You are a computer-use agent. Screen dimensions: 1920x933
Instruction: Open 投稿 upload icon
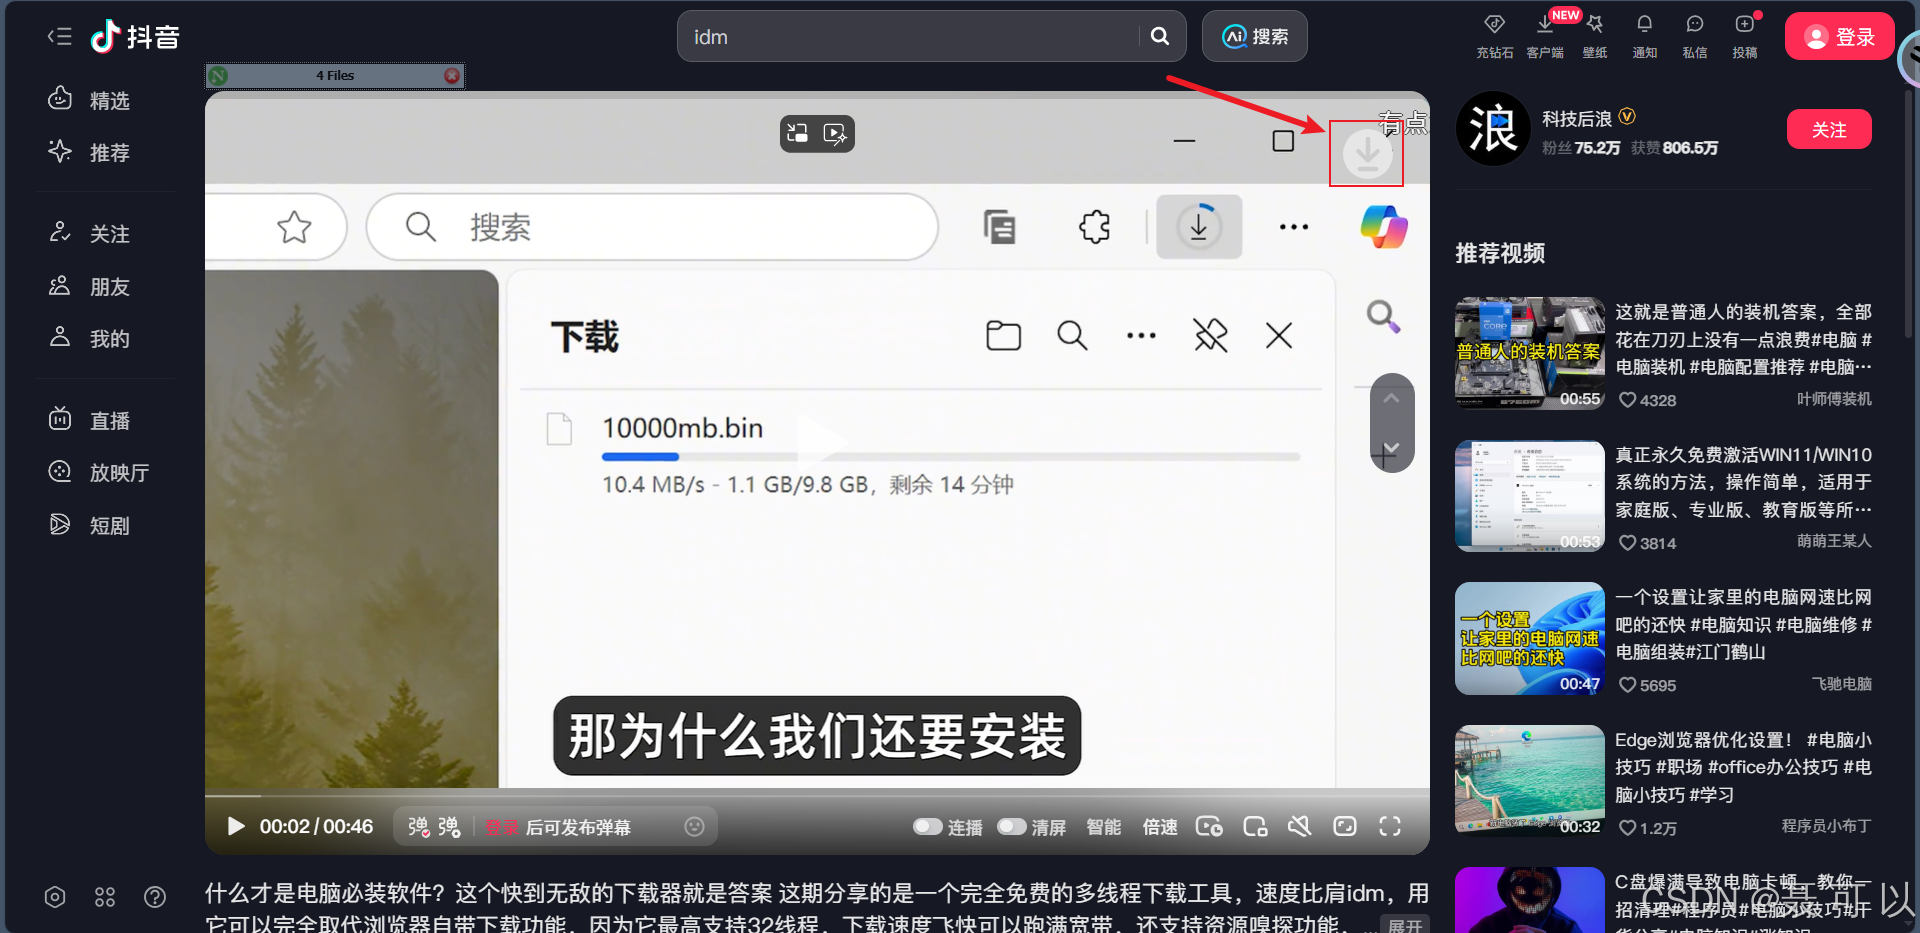[x=1745, y=36]
